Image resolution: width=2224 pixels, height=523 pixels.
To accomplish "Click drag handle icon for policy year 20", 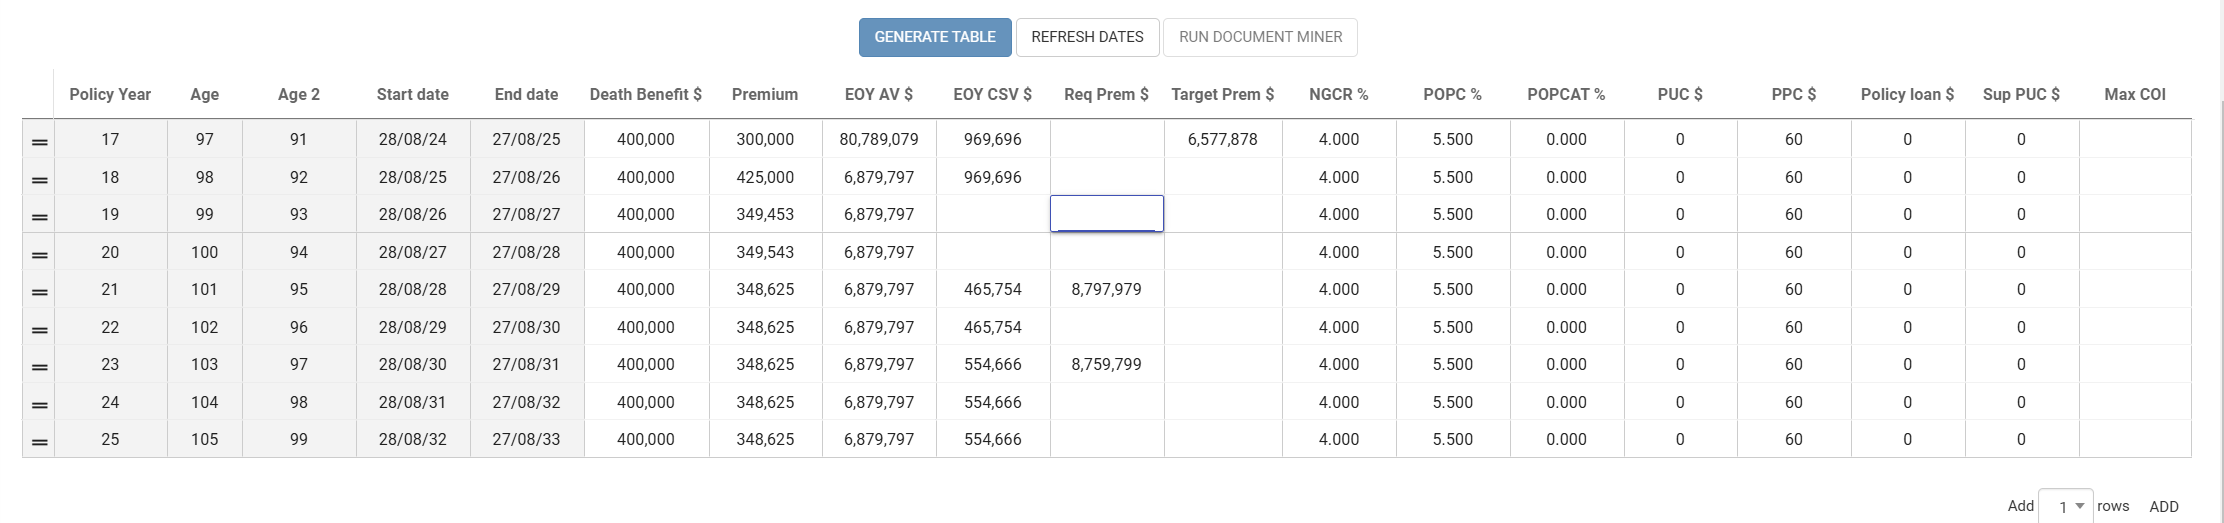I will coord(39,255).
